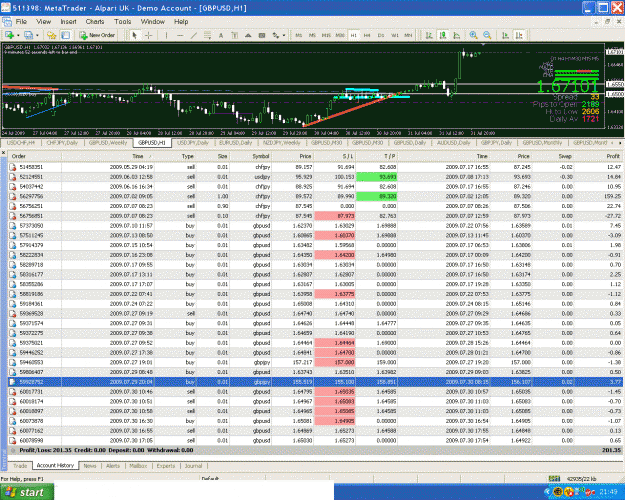Open the Window menu
The width and height of the screenshot is (625, 500).
tap(153, 22)
